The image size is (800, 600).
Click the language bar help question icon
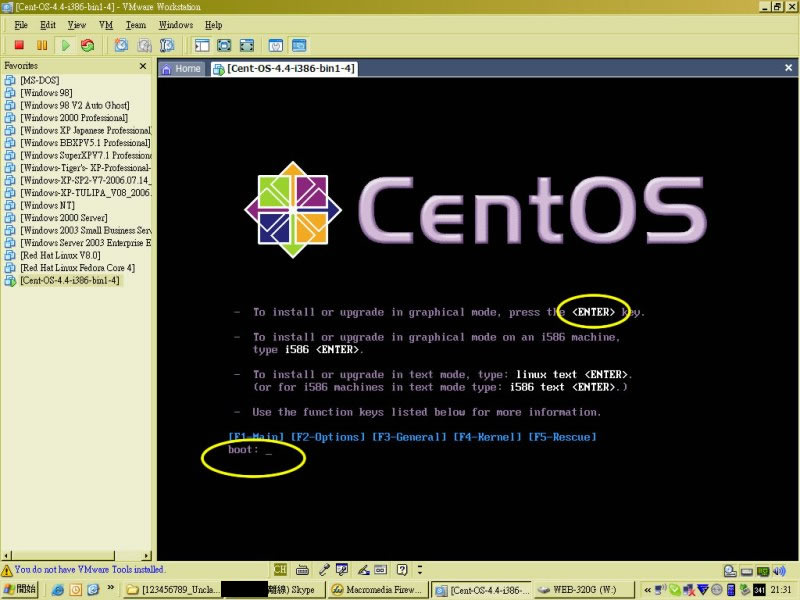click(x=402, y=569)
